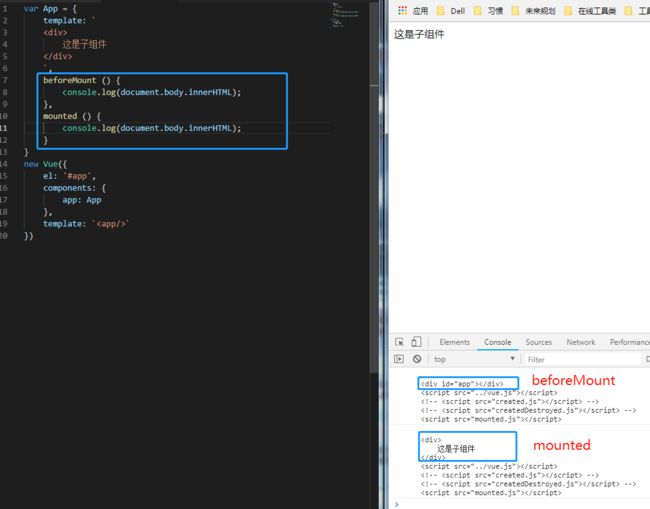
Task: Open the 未来规划 bookmark folder
Action: (x=534, y=11)
